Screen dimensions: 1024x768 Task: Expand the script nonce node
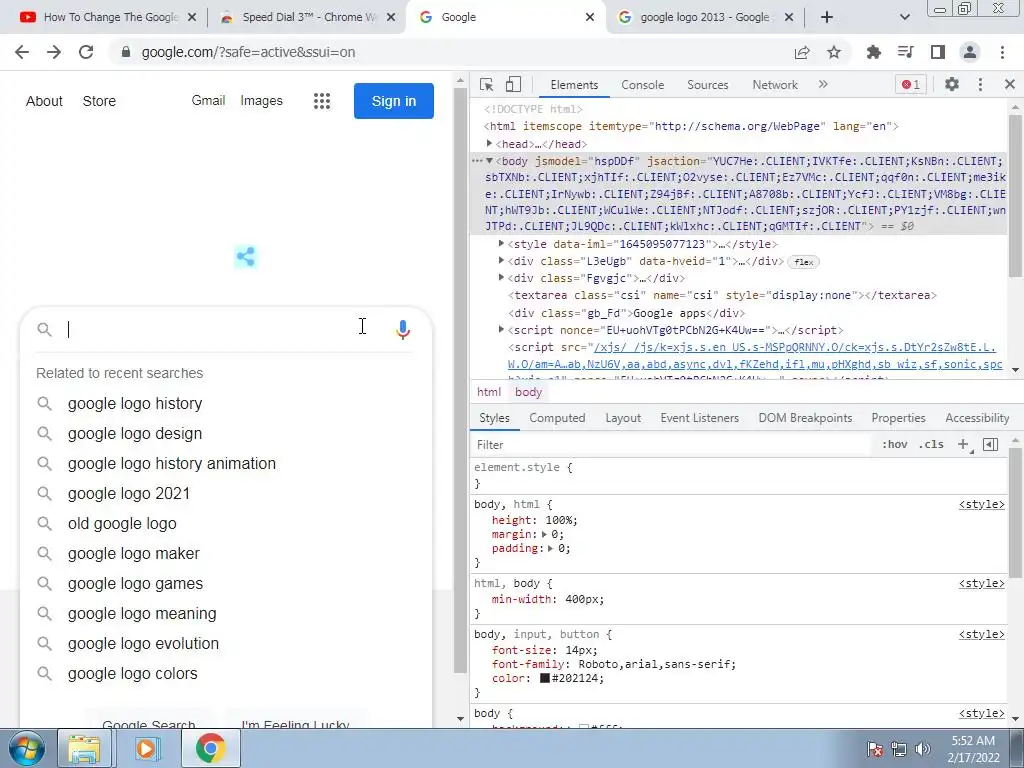click(502, 329)
